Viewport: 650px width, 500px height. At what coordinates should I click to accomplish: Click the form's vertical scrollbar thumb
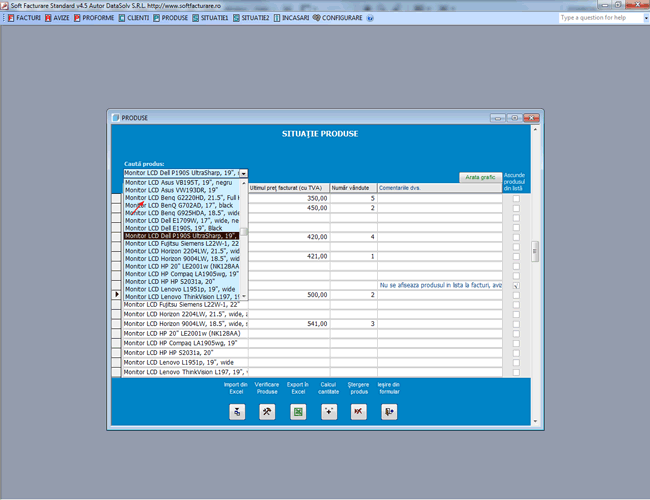(535, 251)
